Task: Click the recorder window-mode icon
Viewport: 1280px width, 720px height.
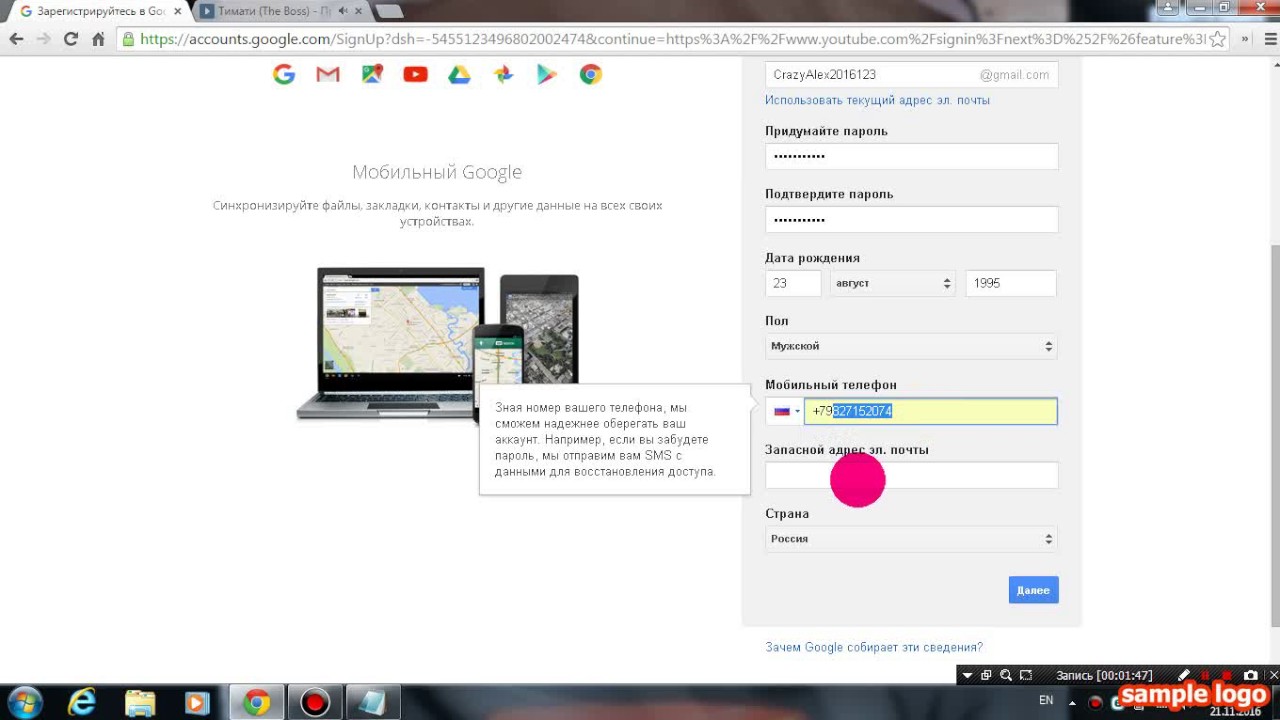Action: (986, 675)
